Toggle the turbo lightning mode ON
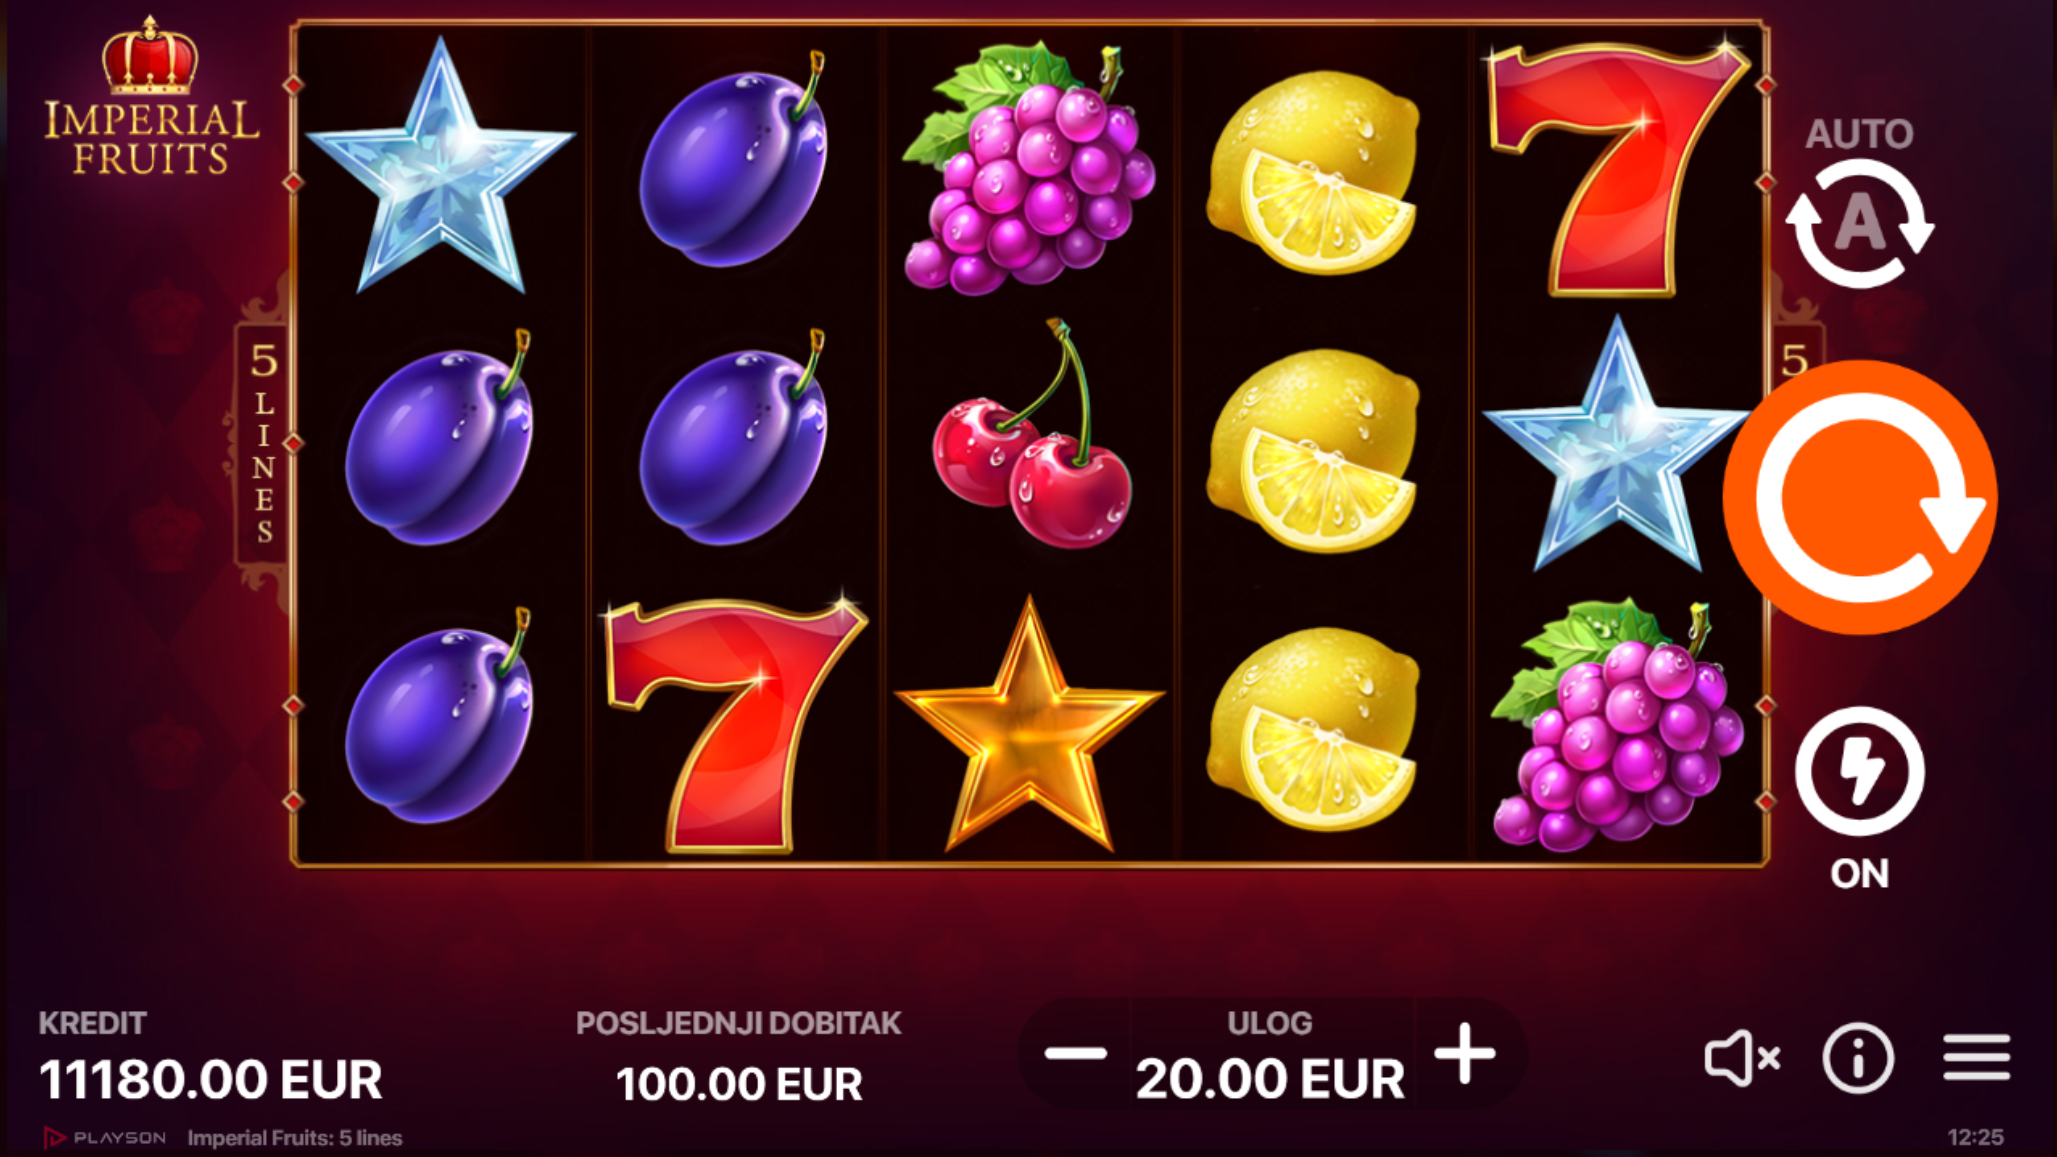The height and width of the screenshot is (1157, 2057). tap(1860, 797)
